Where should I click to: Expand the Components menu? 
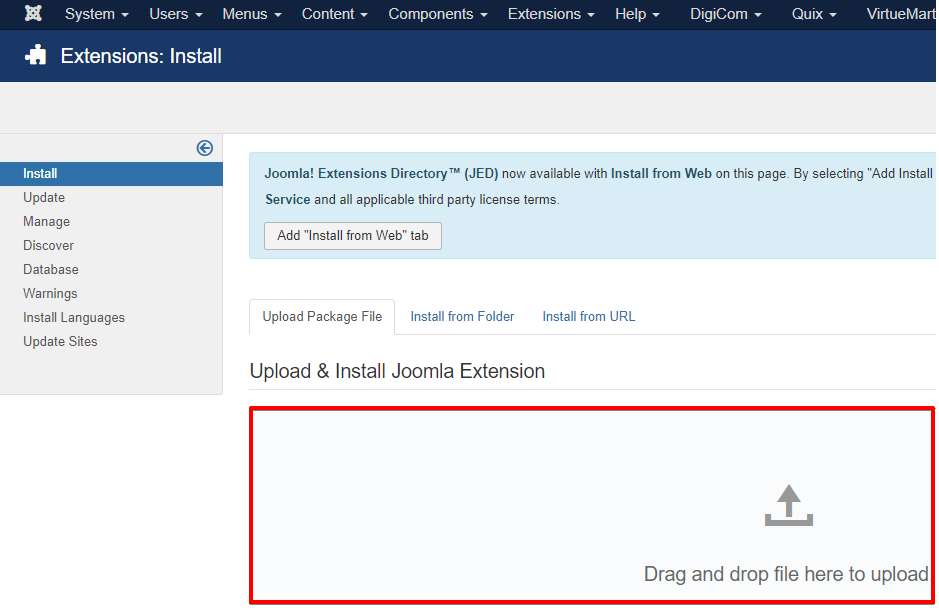point(437,14)
